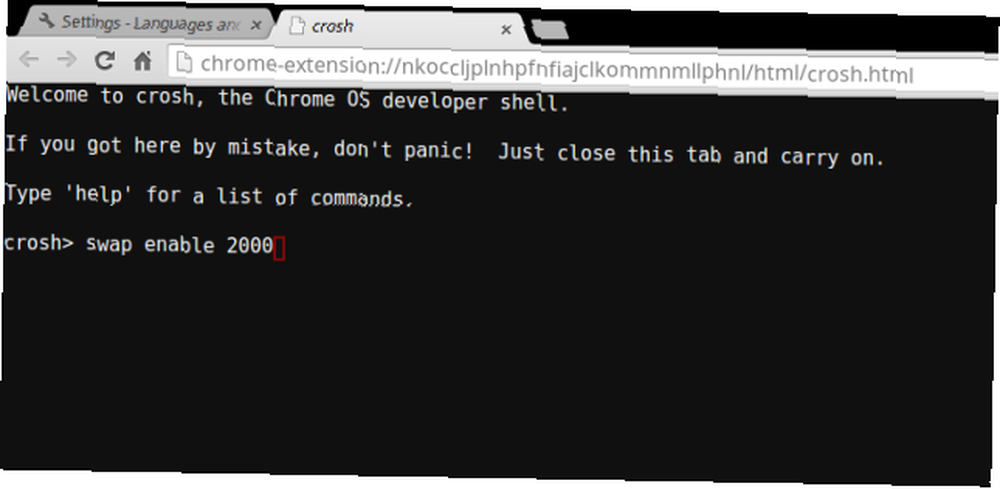Viewport: 1000px width, 489px height.
Task: Click the page icon in address bar
Action: coord(184,62)
